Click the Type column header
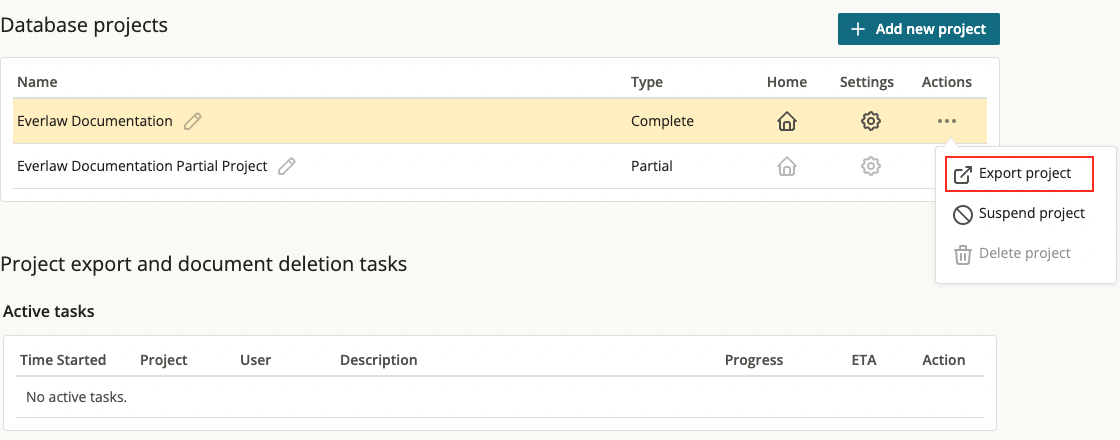The height and width of the screenshot is (440, 1120). point(646,82)
